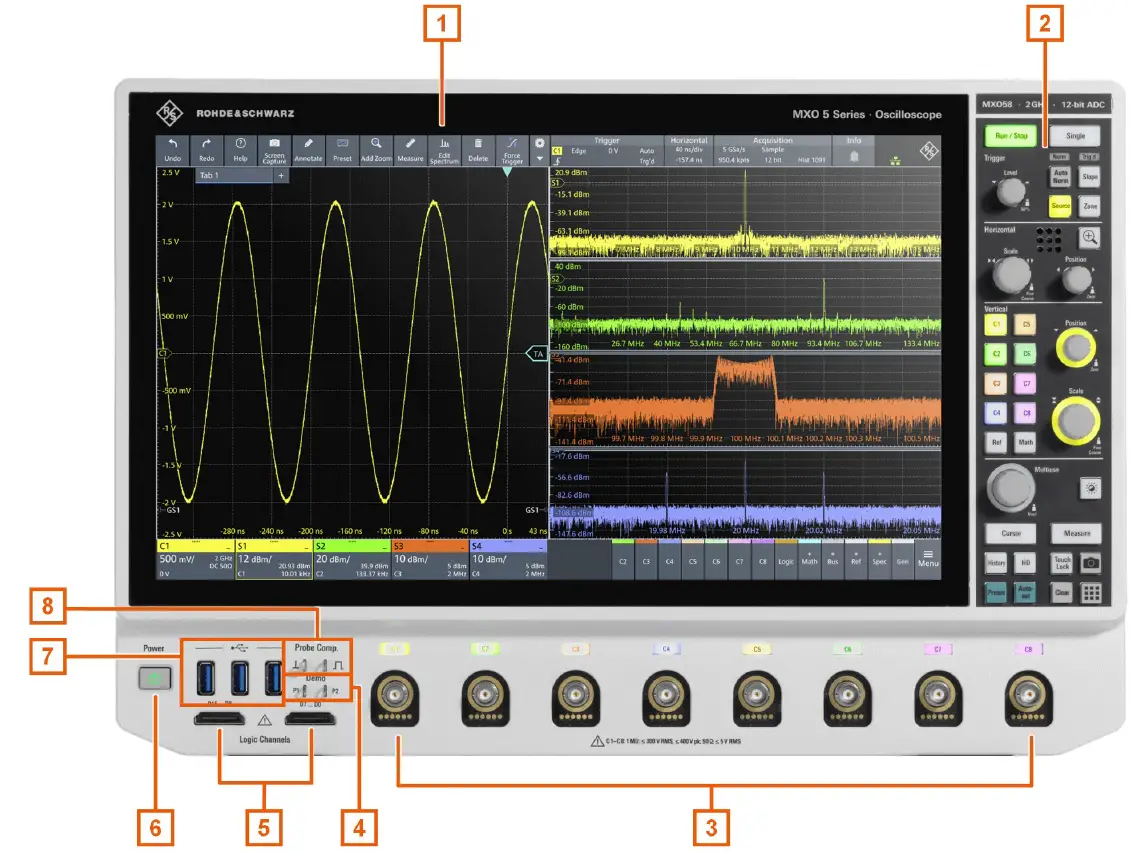Click the C8 BNC input connector
The height and width of the screenshot is (852, 1130).
1028,697
